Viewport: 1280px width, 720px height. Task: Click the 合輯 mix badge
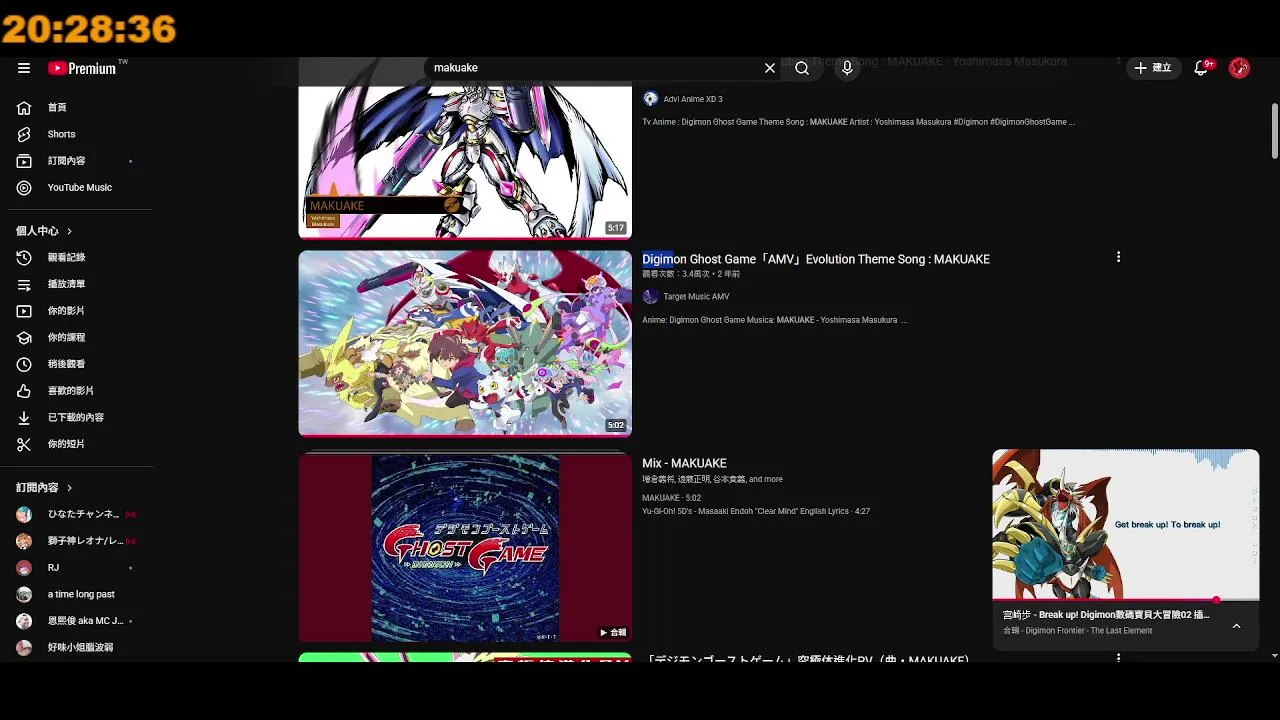[613, 632]
